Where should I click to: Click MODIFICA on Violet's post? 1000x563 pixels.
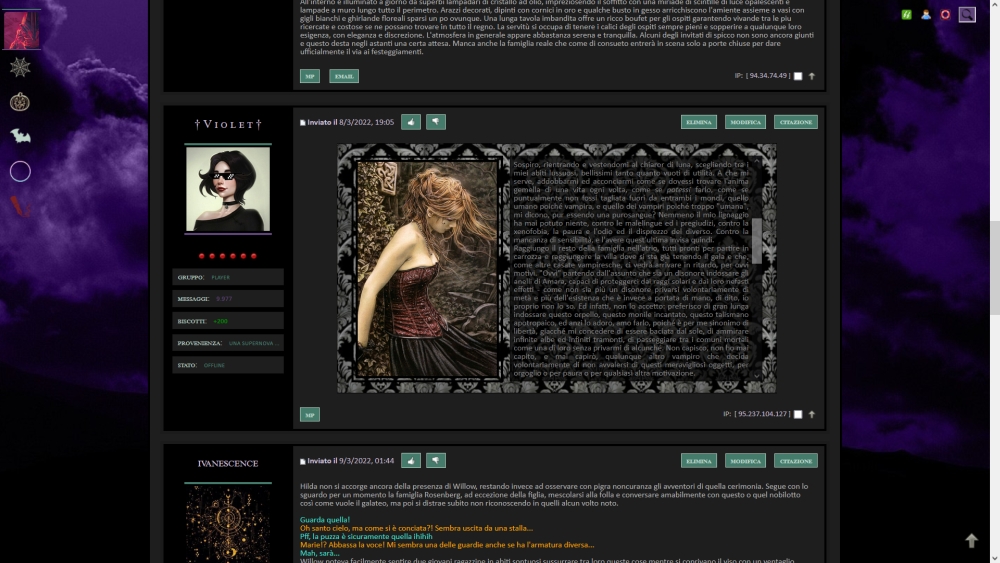coord(745,122)
